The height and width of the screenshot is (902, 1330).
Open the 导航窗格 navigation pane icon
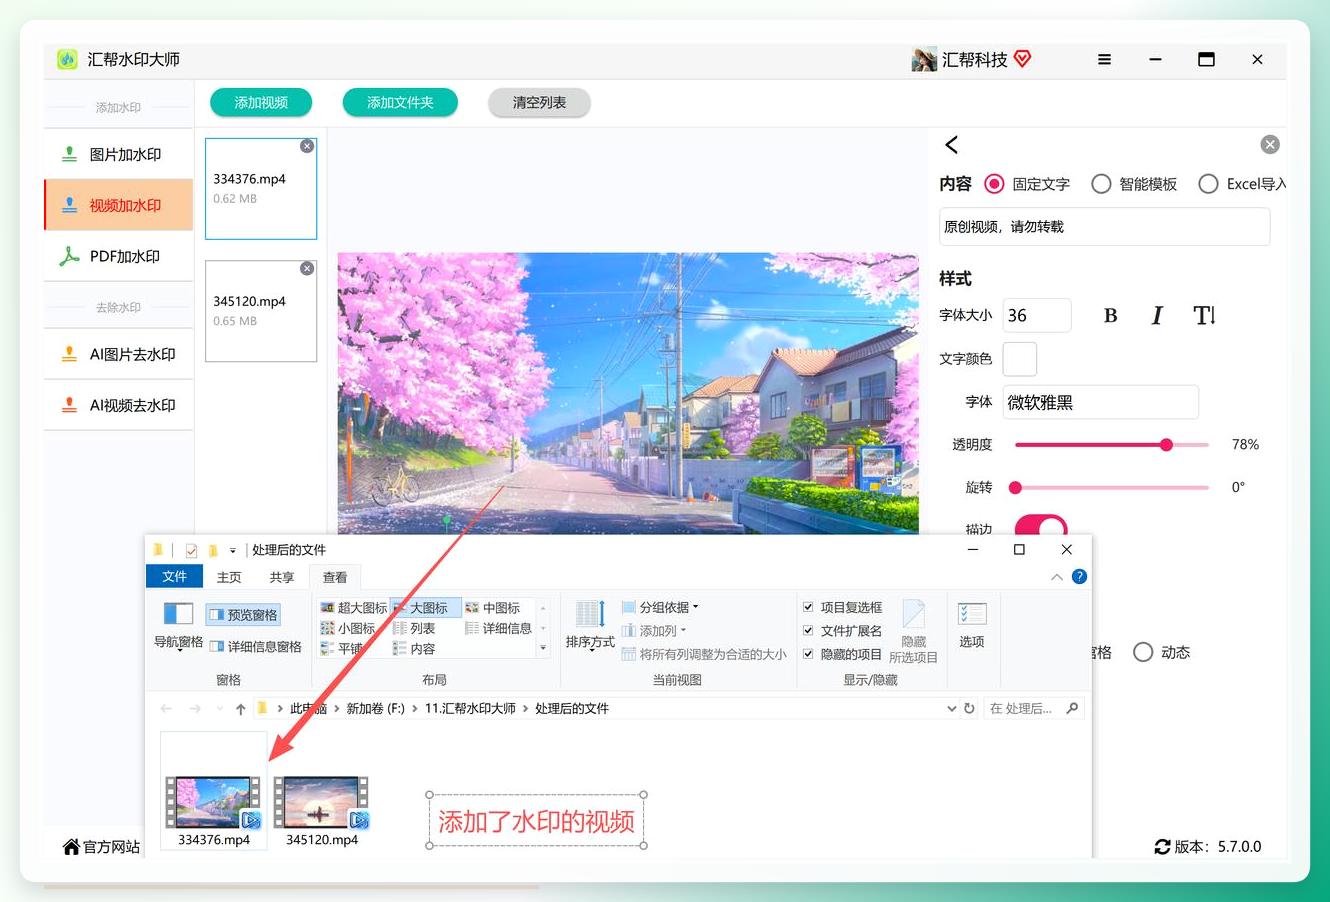pos(178,614)
